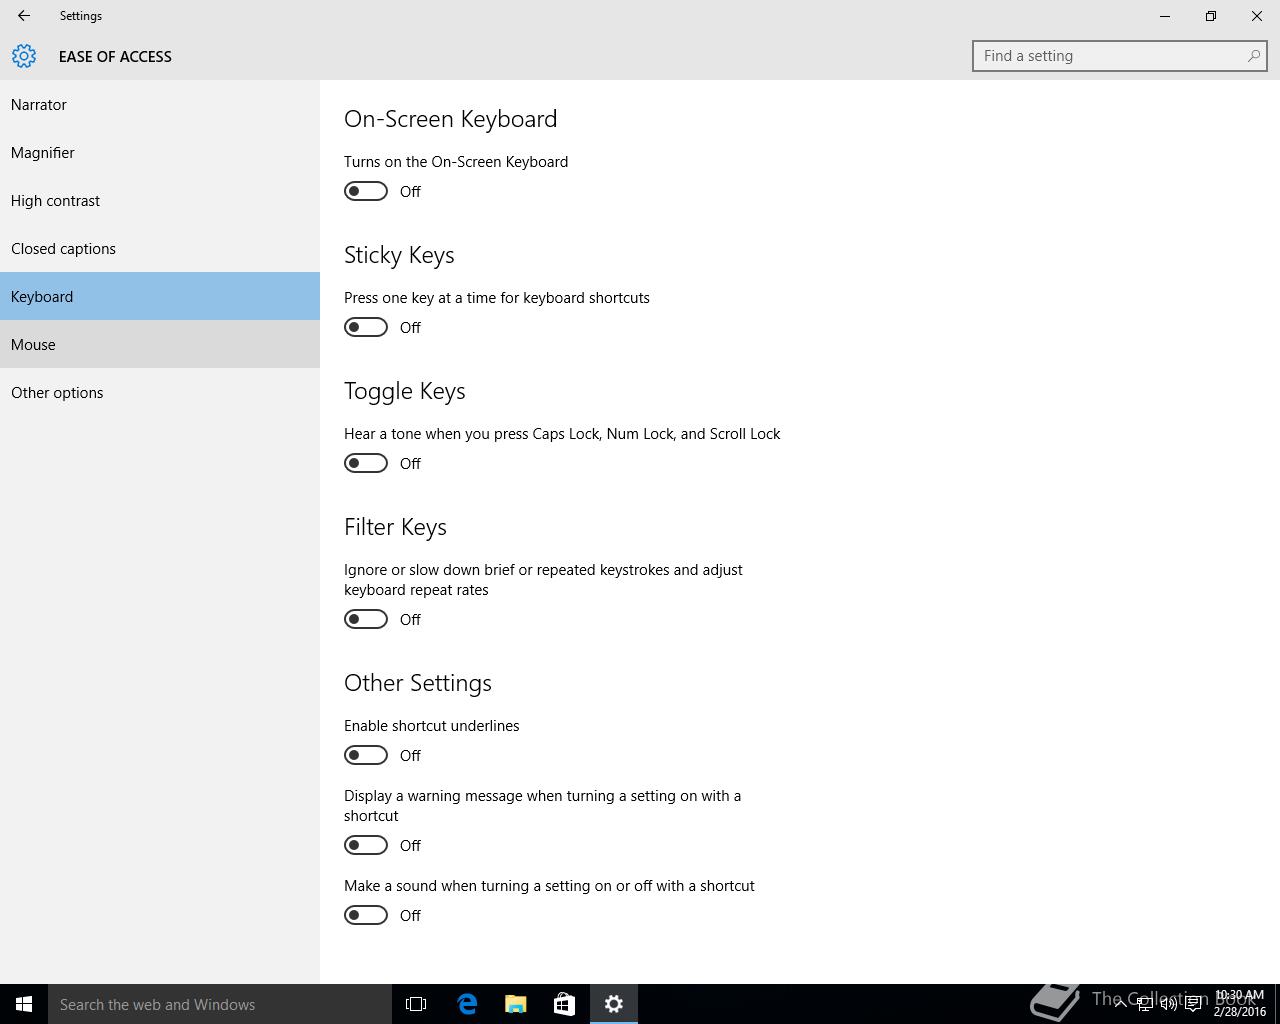The width and height of the screenshot is (1280, 1024).
Task: Open File Explorer from the taskbar
Action: click(515, 1004)
